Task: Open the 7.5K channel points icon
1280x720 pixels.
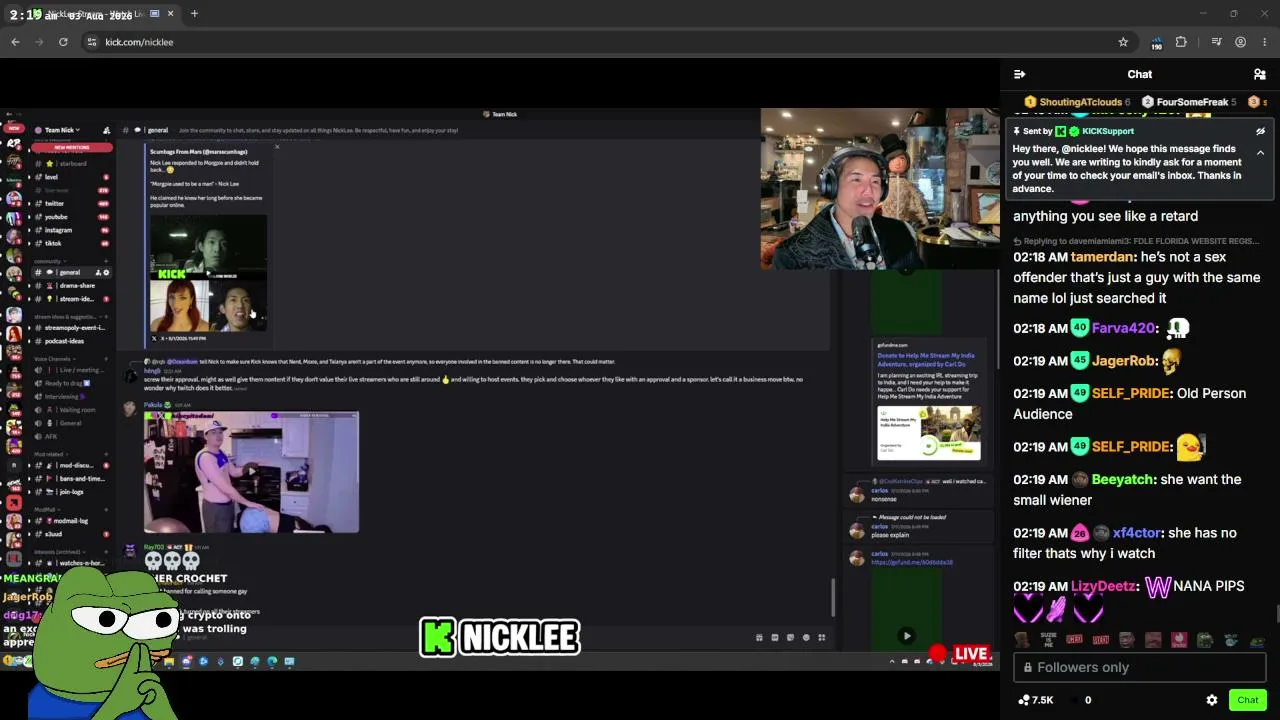Action: click(x=1024, y=700)
